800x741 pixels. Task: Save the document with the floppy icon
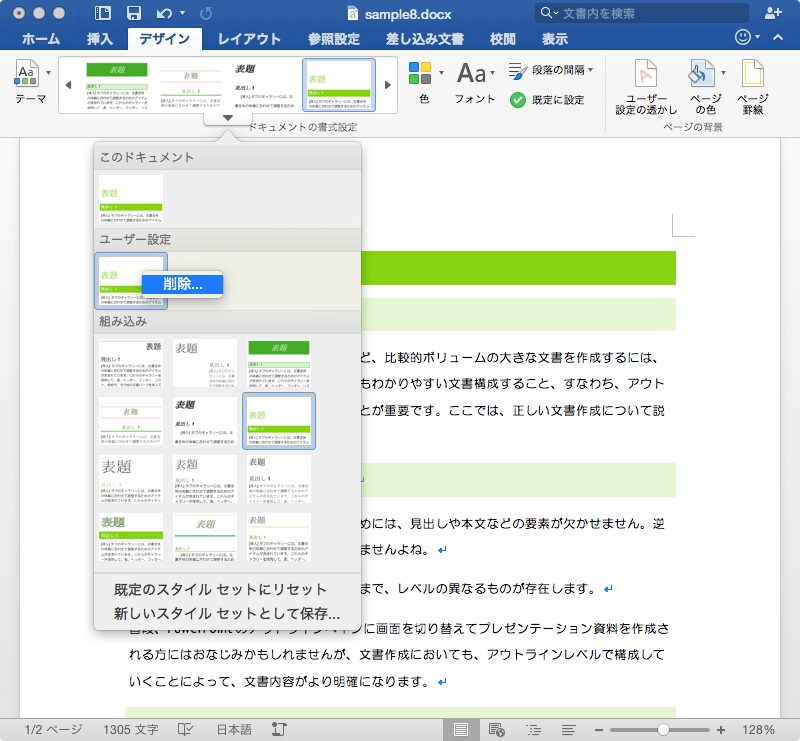tap(134, 13)
